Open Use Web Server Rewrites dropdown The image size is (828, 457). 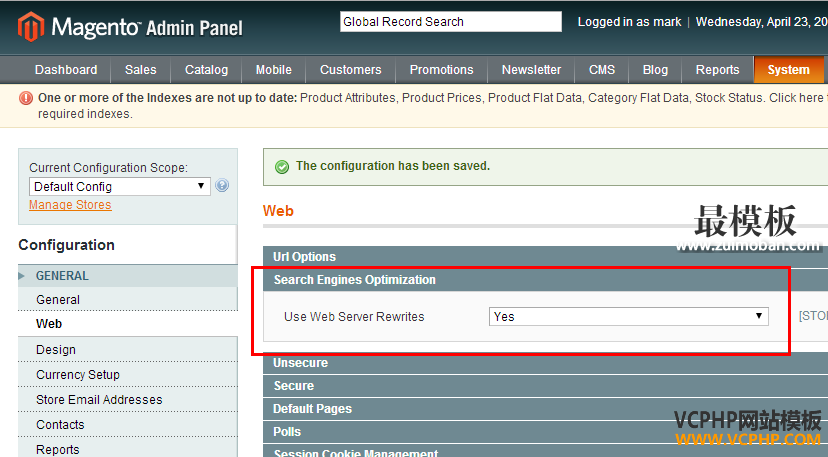click(628, 316)
